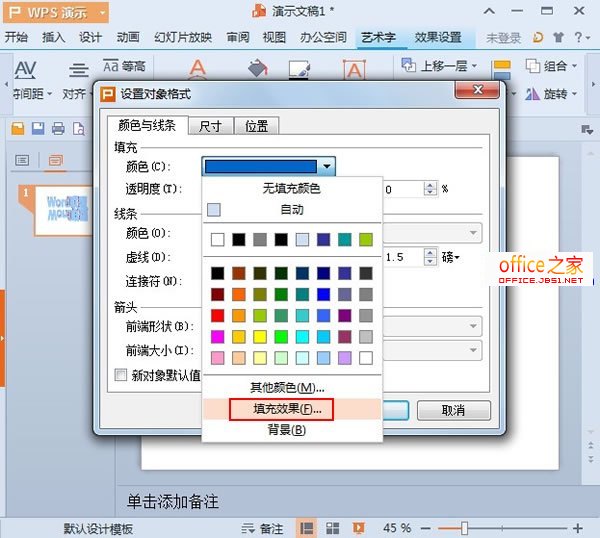Click the print preview page icon
Screen dimensions: 600x538
(x=78, y=129)
